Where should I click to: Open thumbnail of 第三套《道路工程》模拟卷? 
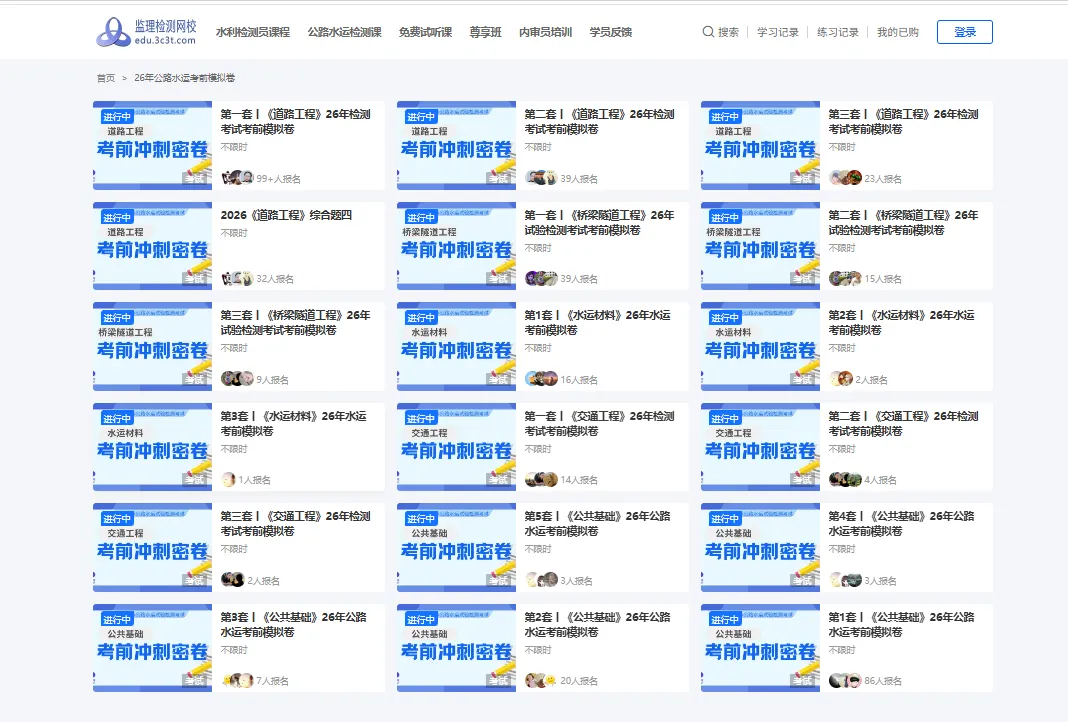tap(760, 145)
